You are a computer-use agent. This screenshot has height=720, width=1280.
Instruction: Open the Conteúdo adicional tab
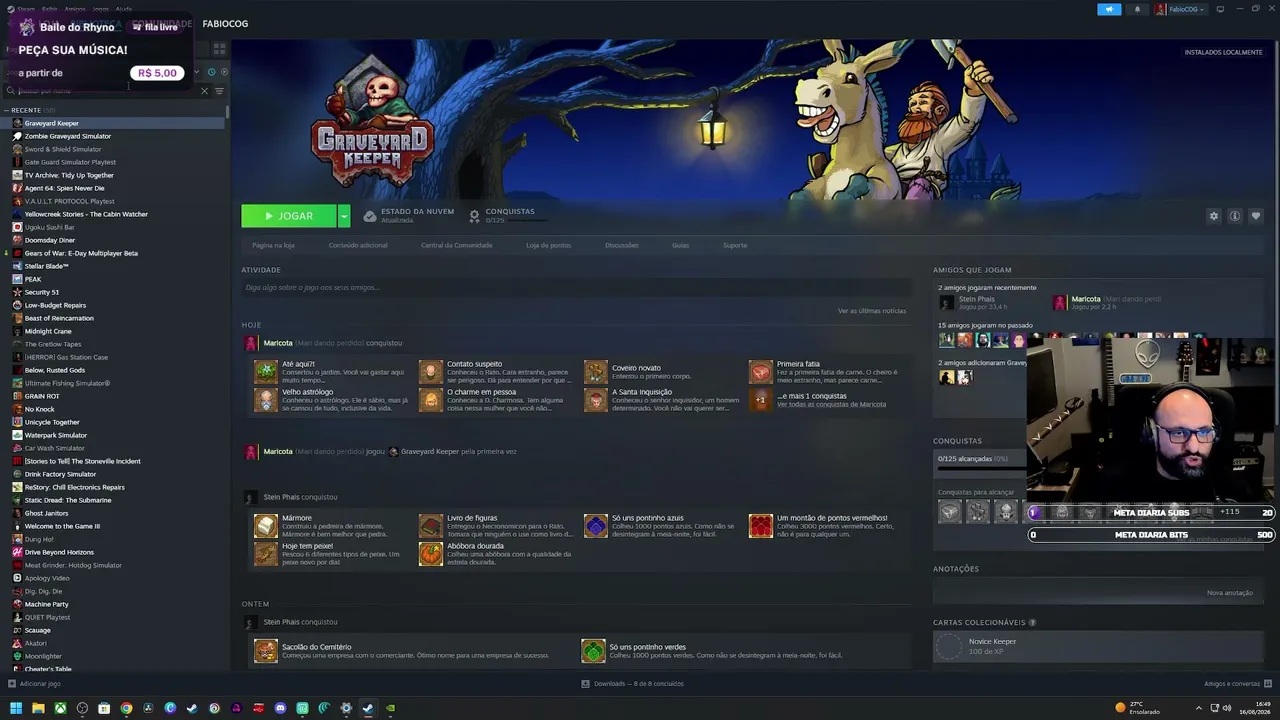(358, 245)
